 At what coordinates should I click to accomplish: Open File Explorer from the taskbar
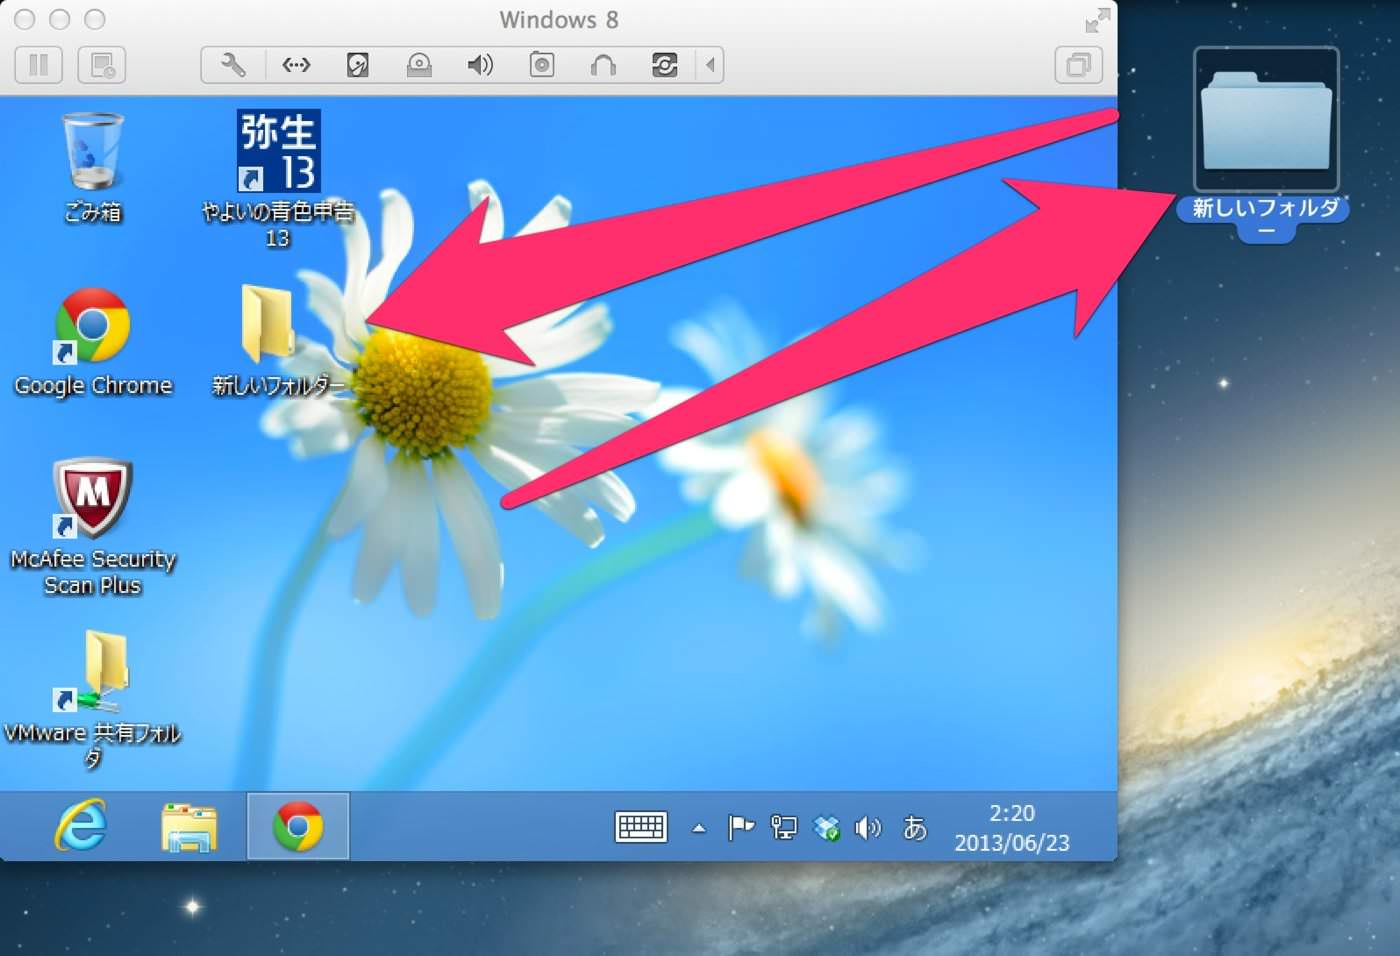pyautogui.click(x=189, y=827)
